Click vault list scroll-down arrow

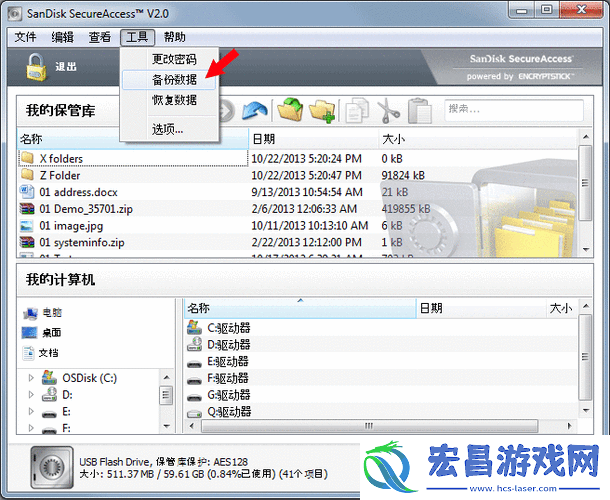tap(586, 249)
